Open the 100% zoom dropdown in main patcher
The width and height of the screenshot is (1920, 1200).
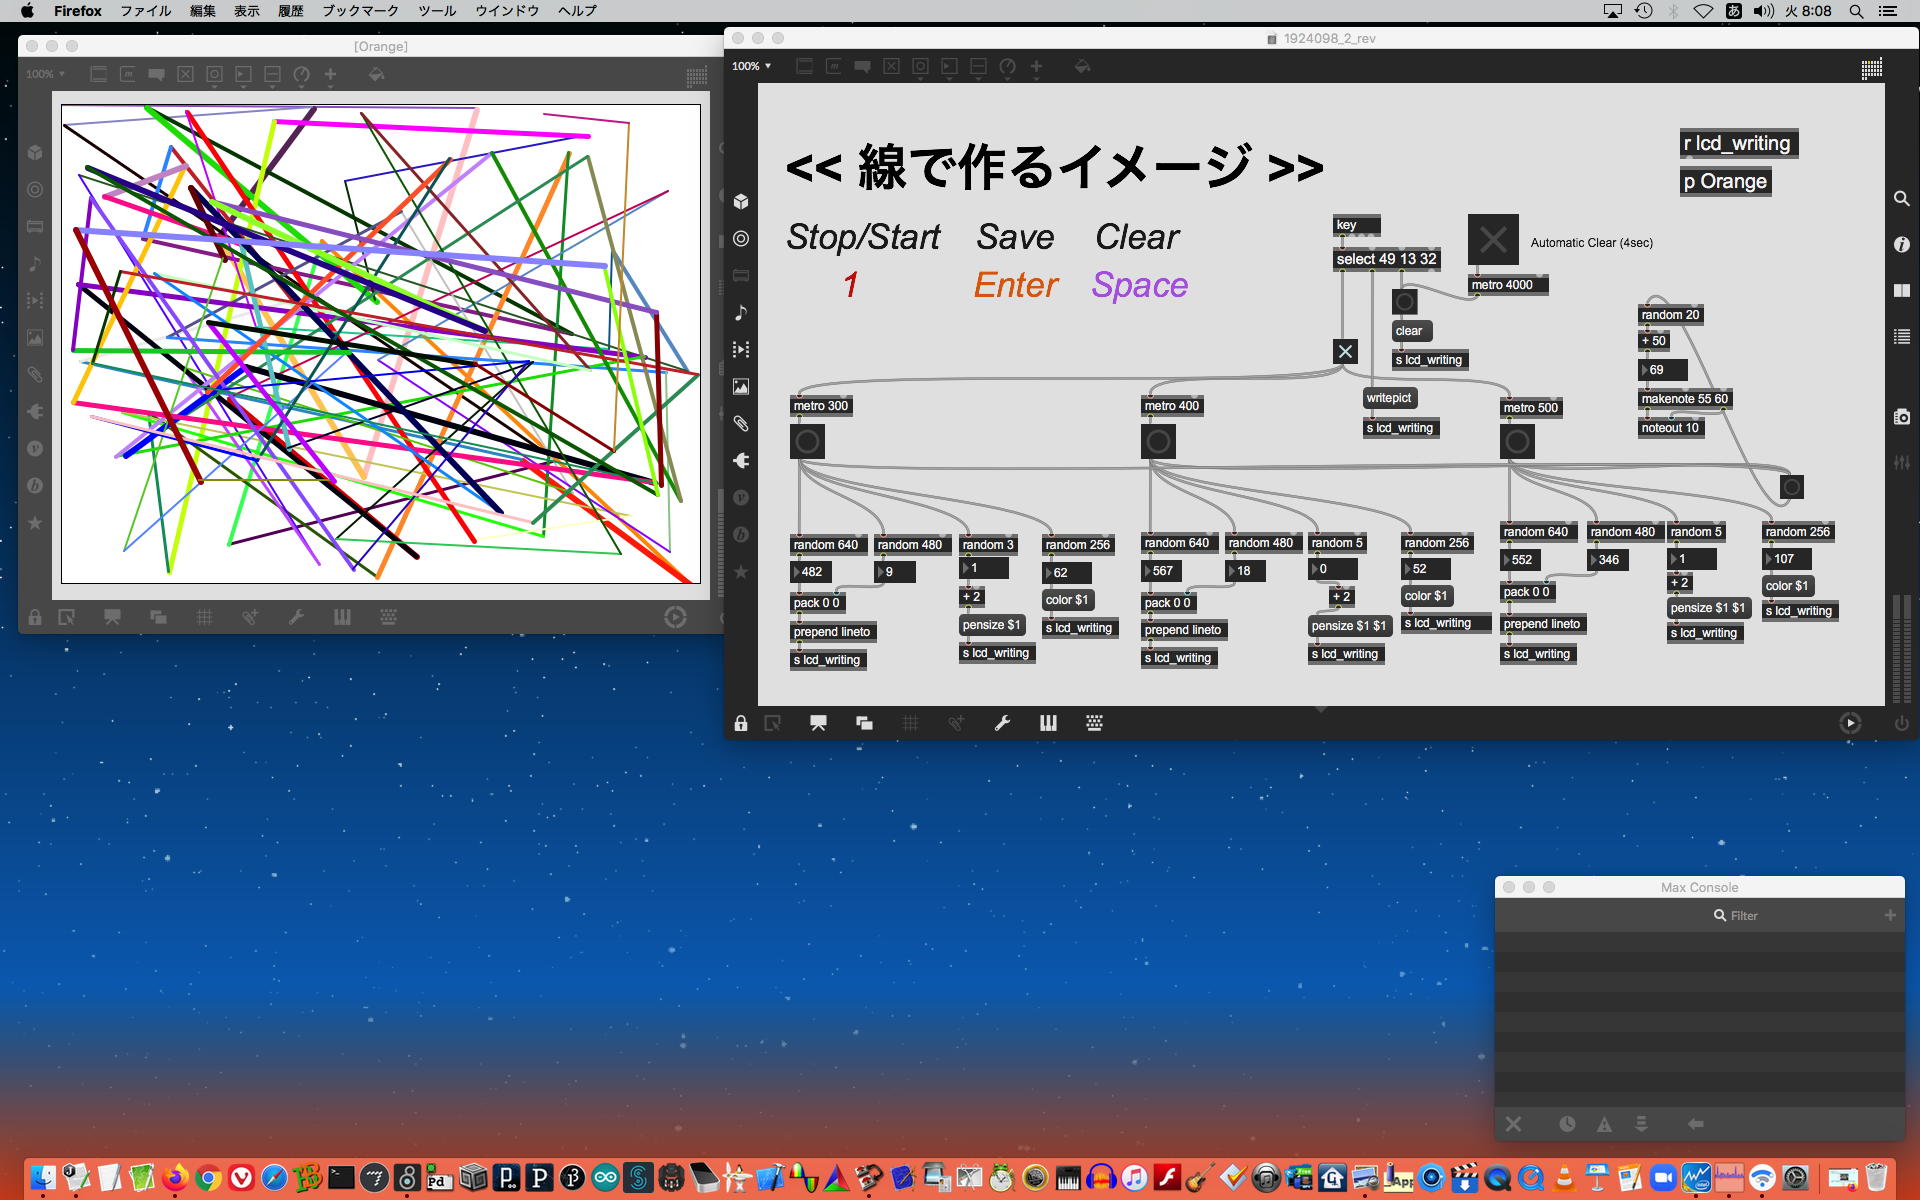click(x=752, y=66)
